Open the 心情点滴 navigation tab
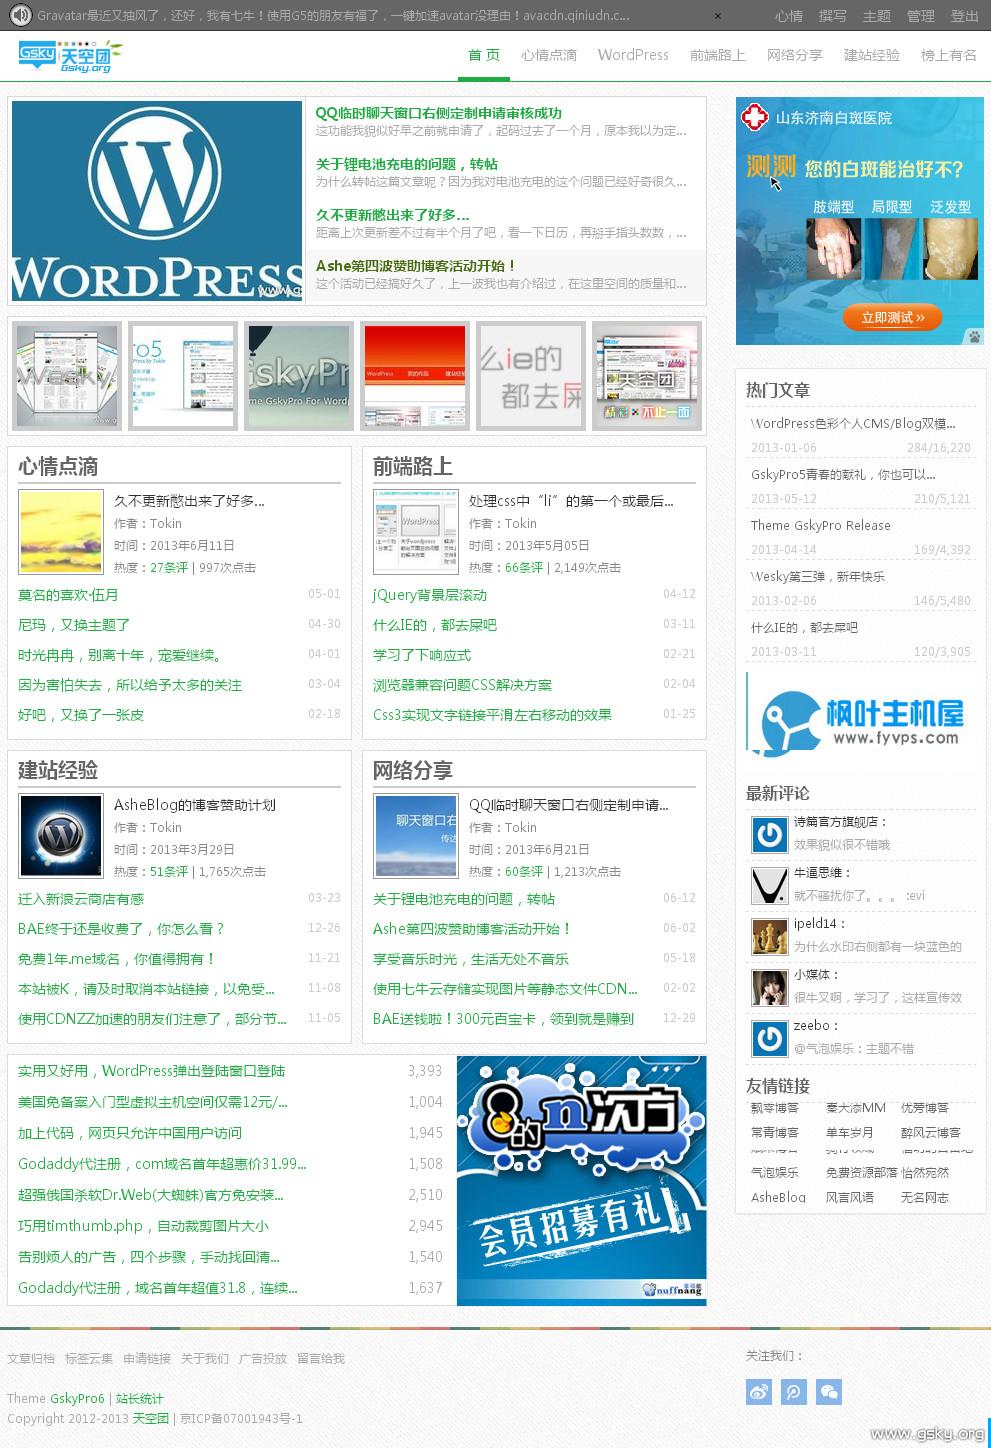The height and width of the screenshot is (1448, 991). (548, 55)
